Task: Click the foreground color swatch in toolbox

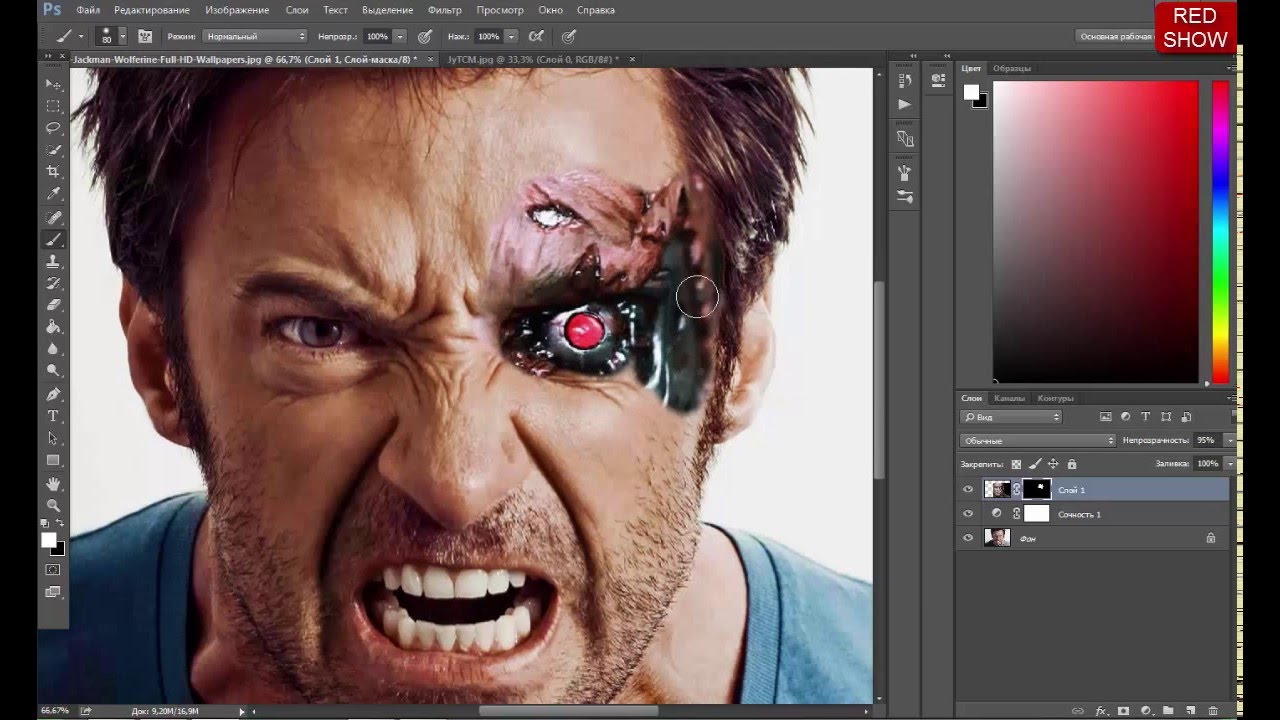Action: click(48, 540)
